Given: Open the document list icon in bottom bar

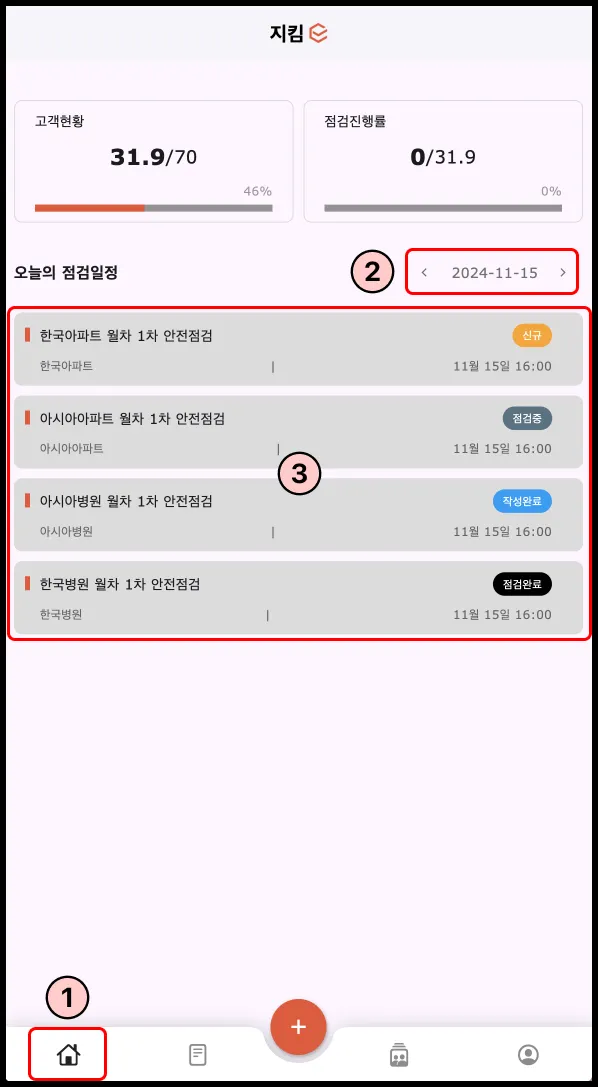Looking at the screenshot, I should (x=197, y=1055).
